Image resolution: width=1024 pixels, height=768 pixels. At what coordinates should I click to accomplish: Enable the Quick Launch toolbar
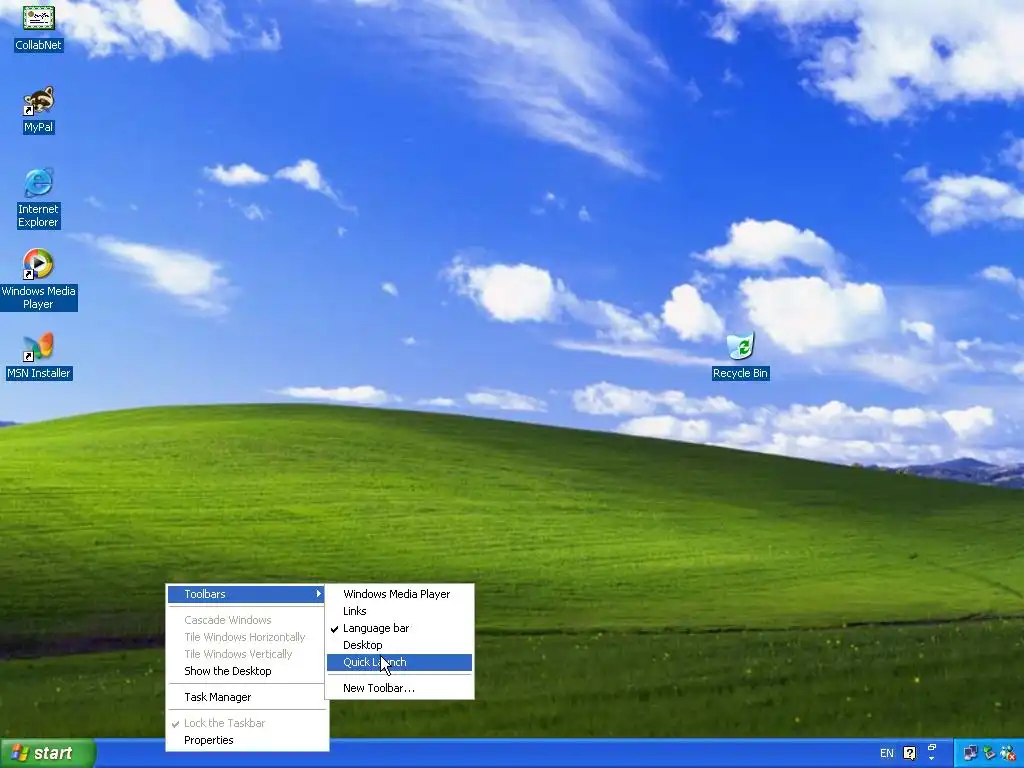(x=399, y=662)
